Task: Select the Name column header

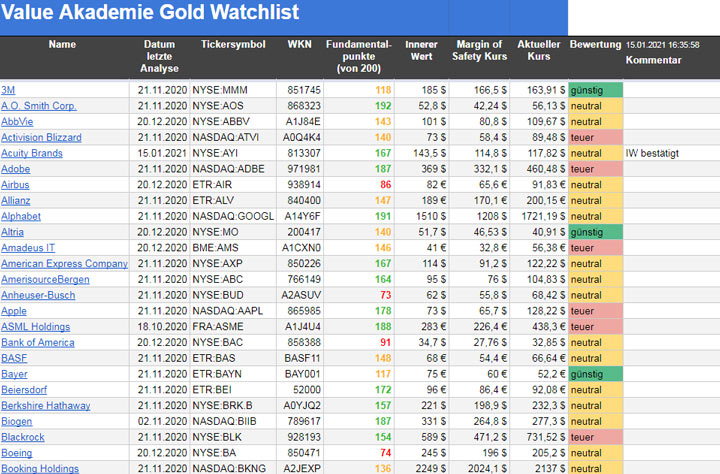Action: point(62,45)
